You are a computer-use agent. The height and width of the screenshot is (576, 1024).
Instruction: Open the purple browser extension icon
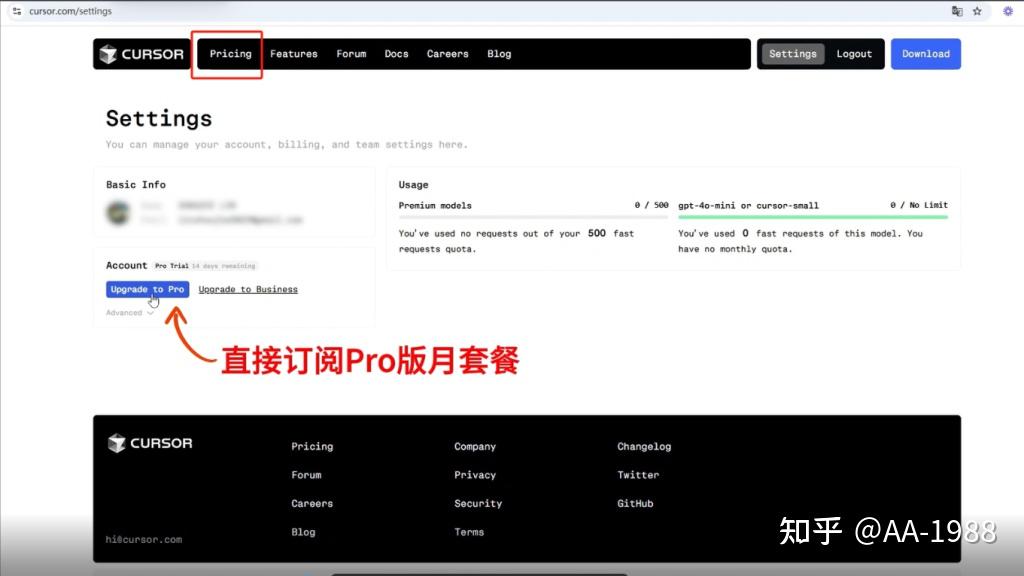point(1008,11)
